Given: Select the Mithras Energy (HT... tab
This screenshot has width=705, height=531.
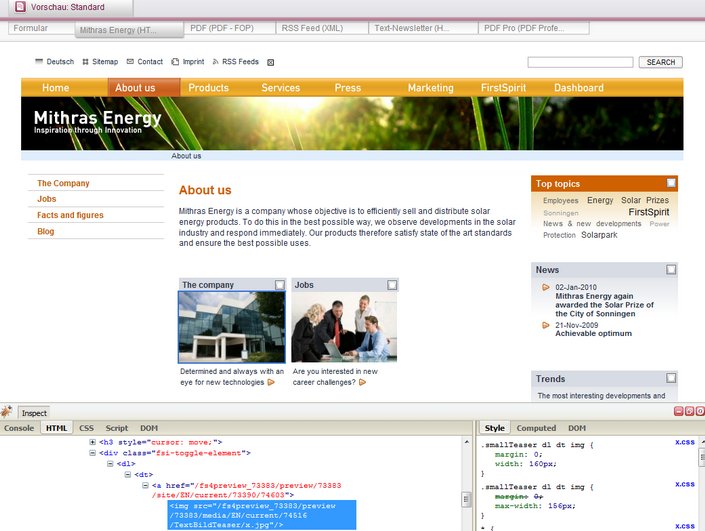Looking at the screenshot, I should pyautogui.click(x=129, y=30).
